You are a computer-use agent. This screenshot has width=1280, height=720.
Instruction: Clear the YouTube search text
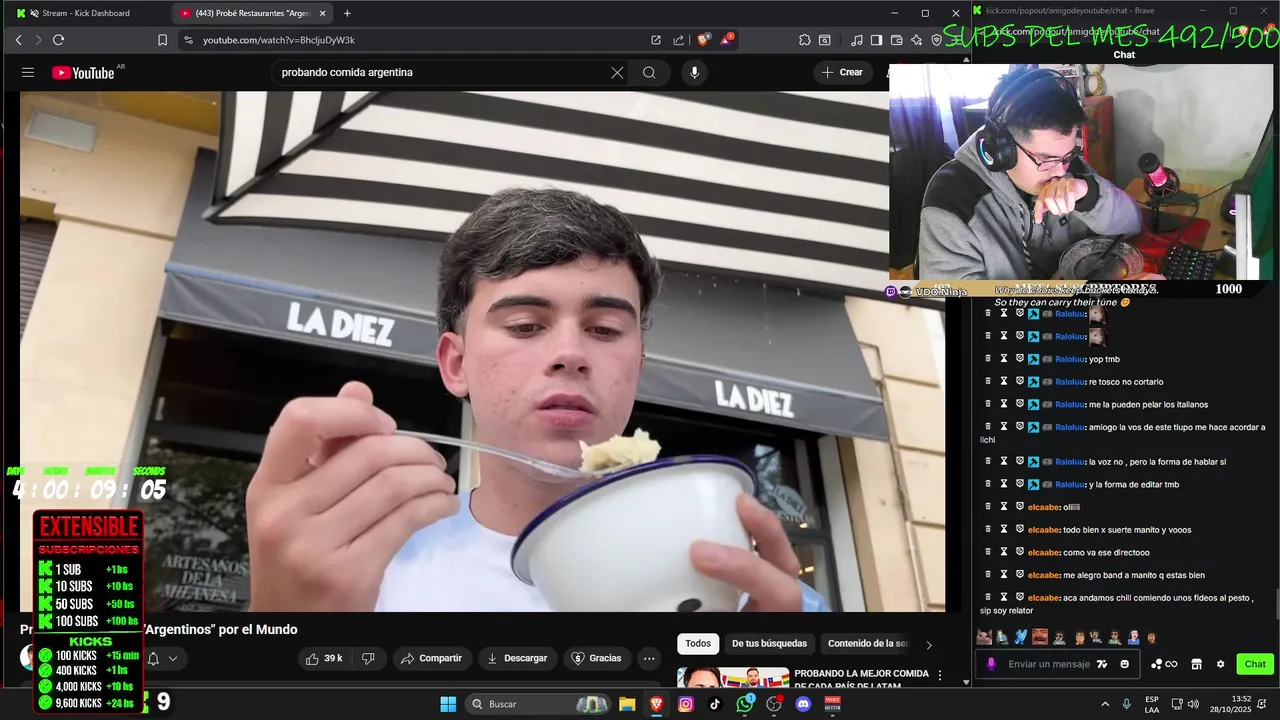[x=617, y=72]
